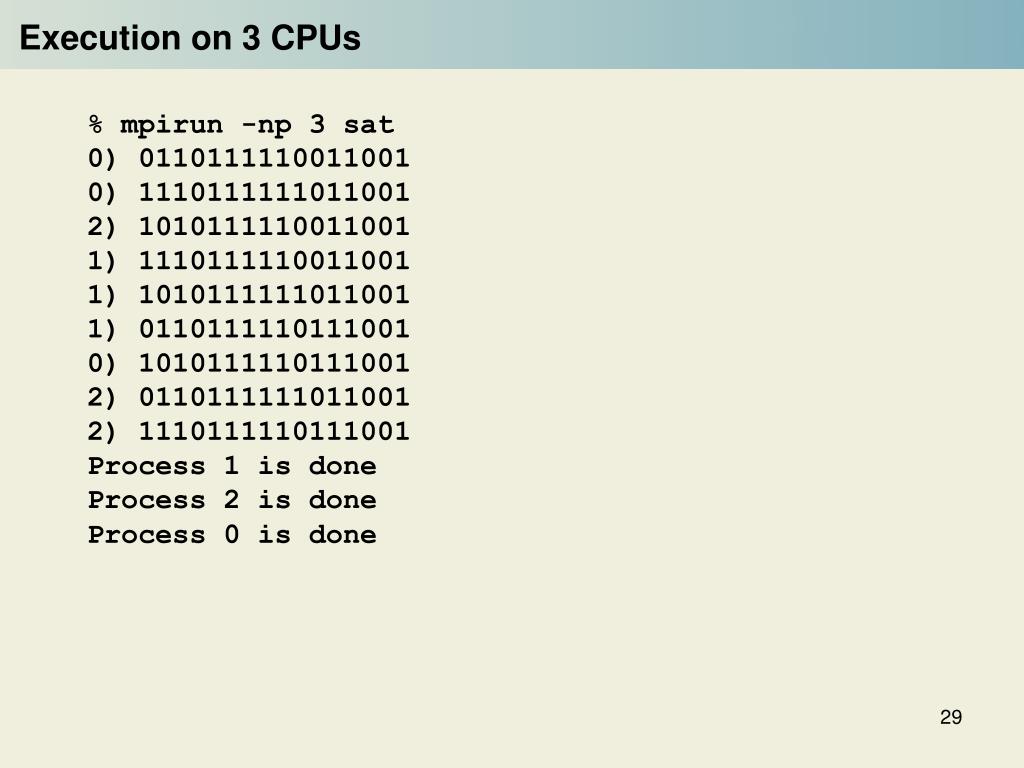This screenshot has height=768, width=1024.
Task: Click the text Process 0 is done
Action: [232, 534]
